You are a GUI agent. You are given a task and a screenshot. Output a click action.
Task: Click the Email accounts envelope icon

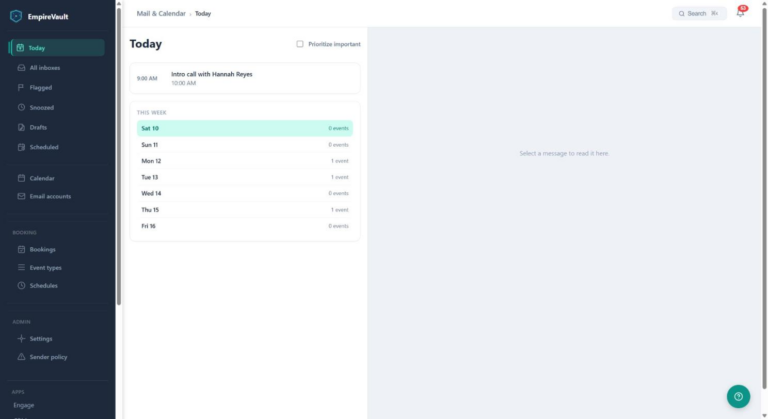pyautogui.click(x=21, y=196)
